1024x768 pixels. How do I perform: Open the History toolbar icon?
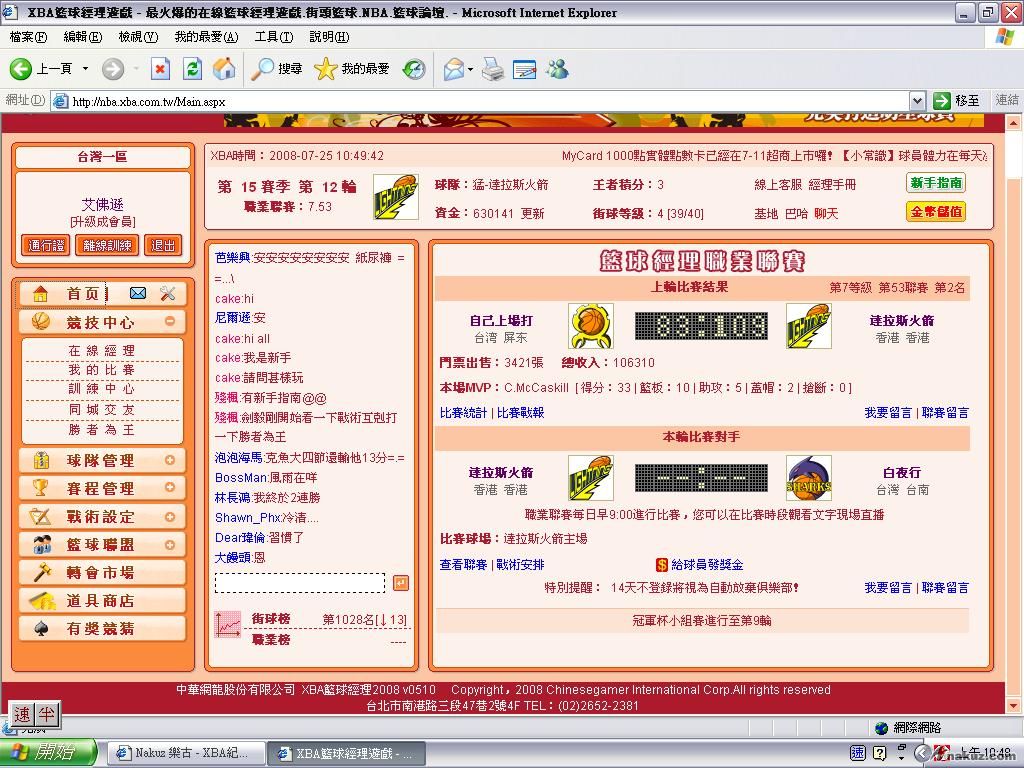click(x=414, y=69)
